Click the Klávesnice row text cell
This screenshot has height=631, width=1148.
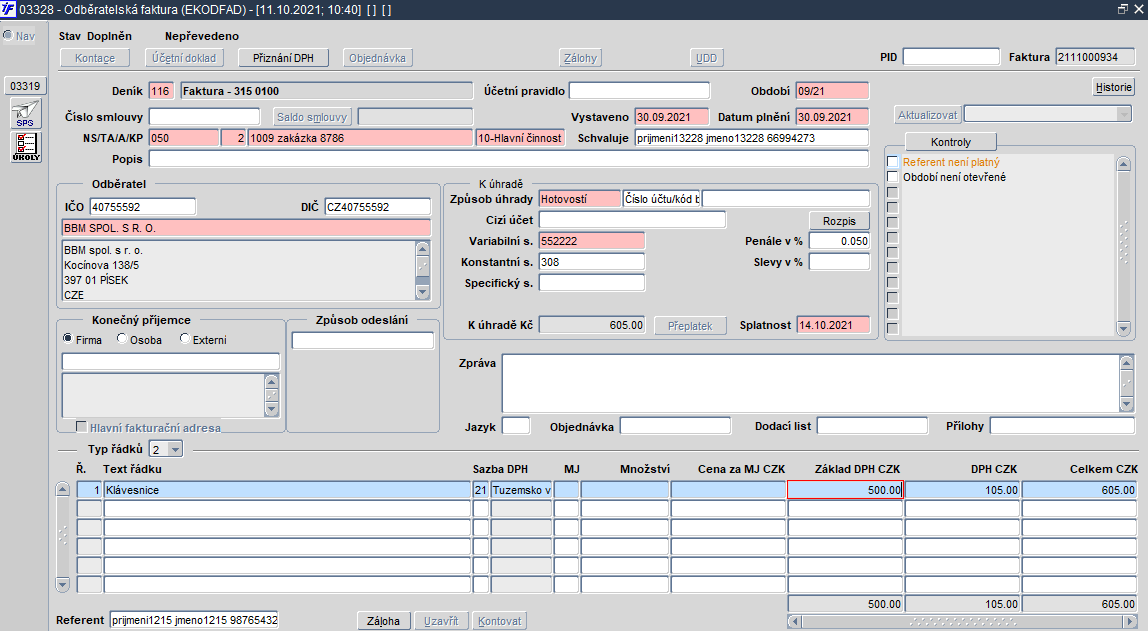click(287, 490)
